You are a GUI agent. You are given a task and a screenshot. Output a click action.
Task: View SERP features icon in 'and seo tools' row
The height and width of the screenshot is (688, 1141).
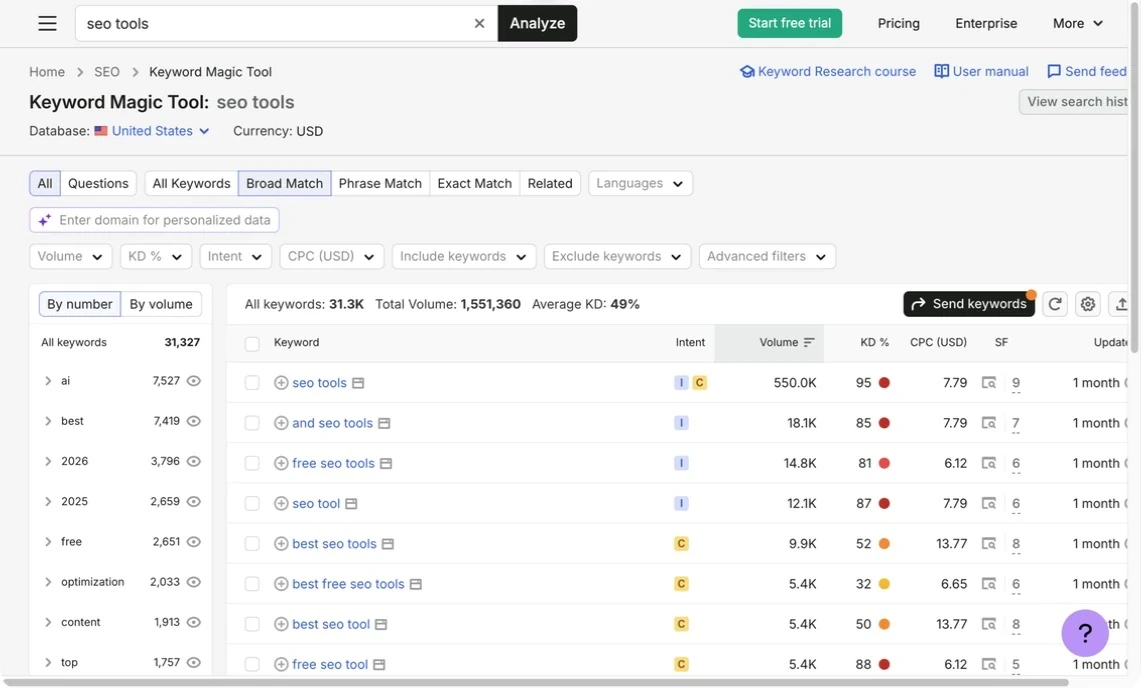pos(988,423)
